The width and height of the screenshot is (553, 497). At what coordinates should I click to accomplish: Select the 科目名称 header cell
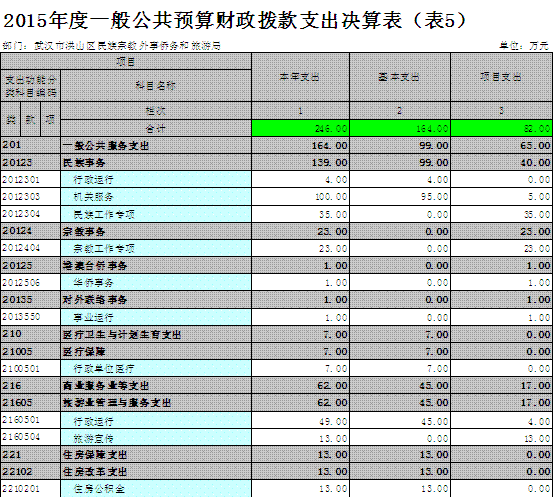point(156,86)
